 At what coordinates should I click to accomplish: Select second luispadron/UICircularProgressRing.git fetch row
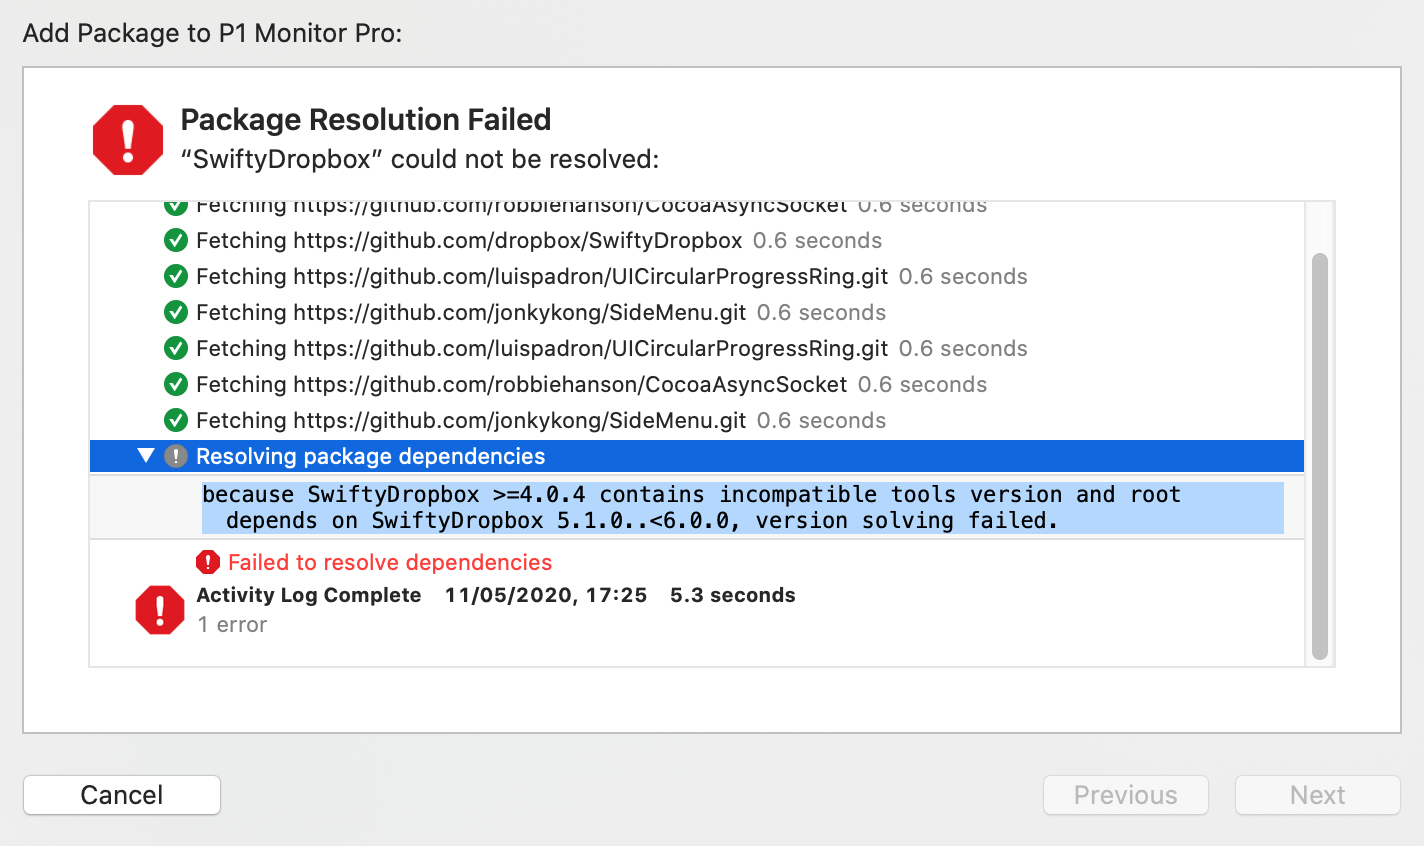pos(697,349)
